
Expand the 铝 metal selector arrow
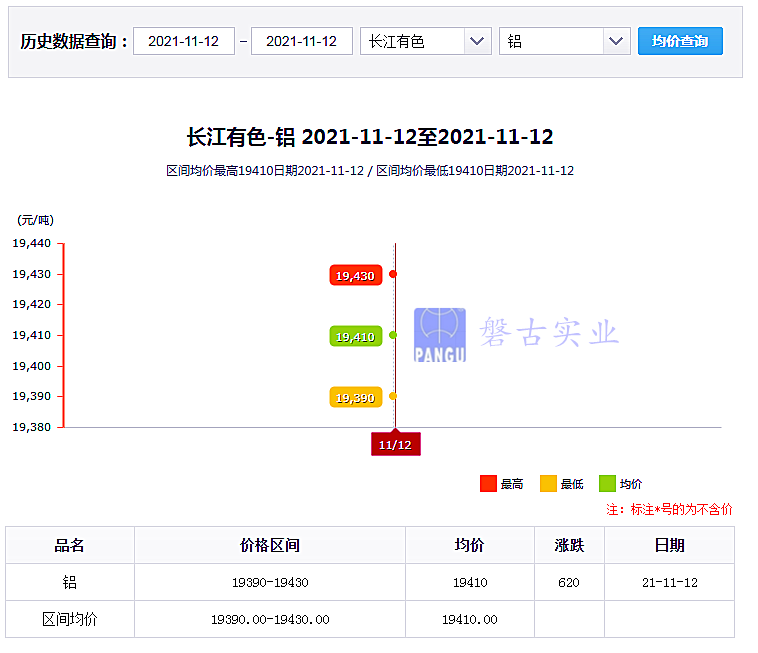coord(616,41)
